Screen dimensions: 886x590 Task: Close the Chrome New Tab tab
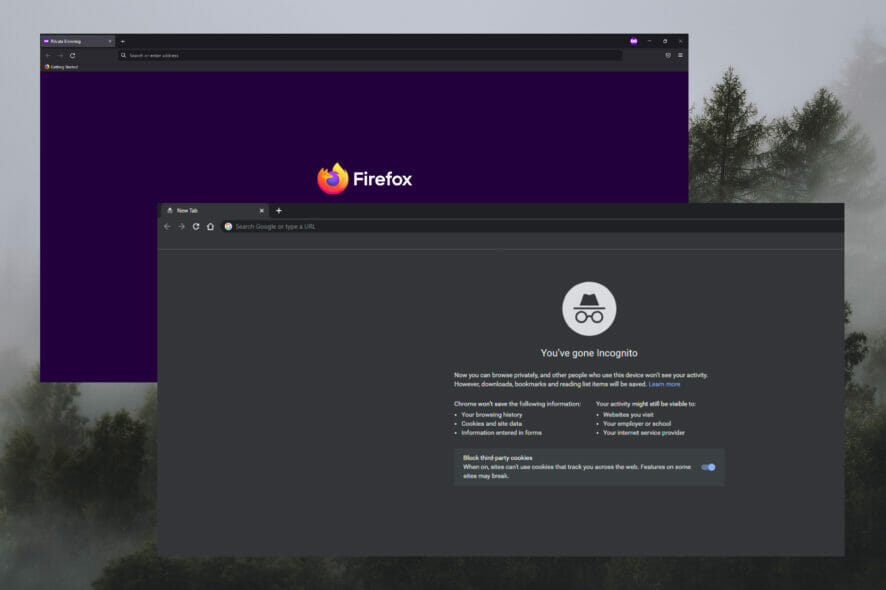click(262, 211)
